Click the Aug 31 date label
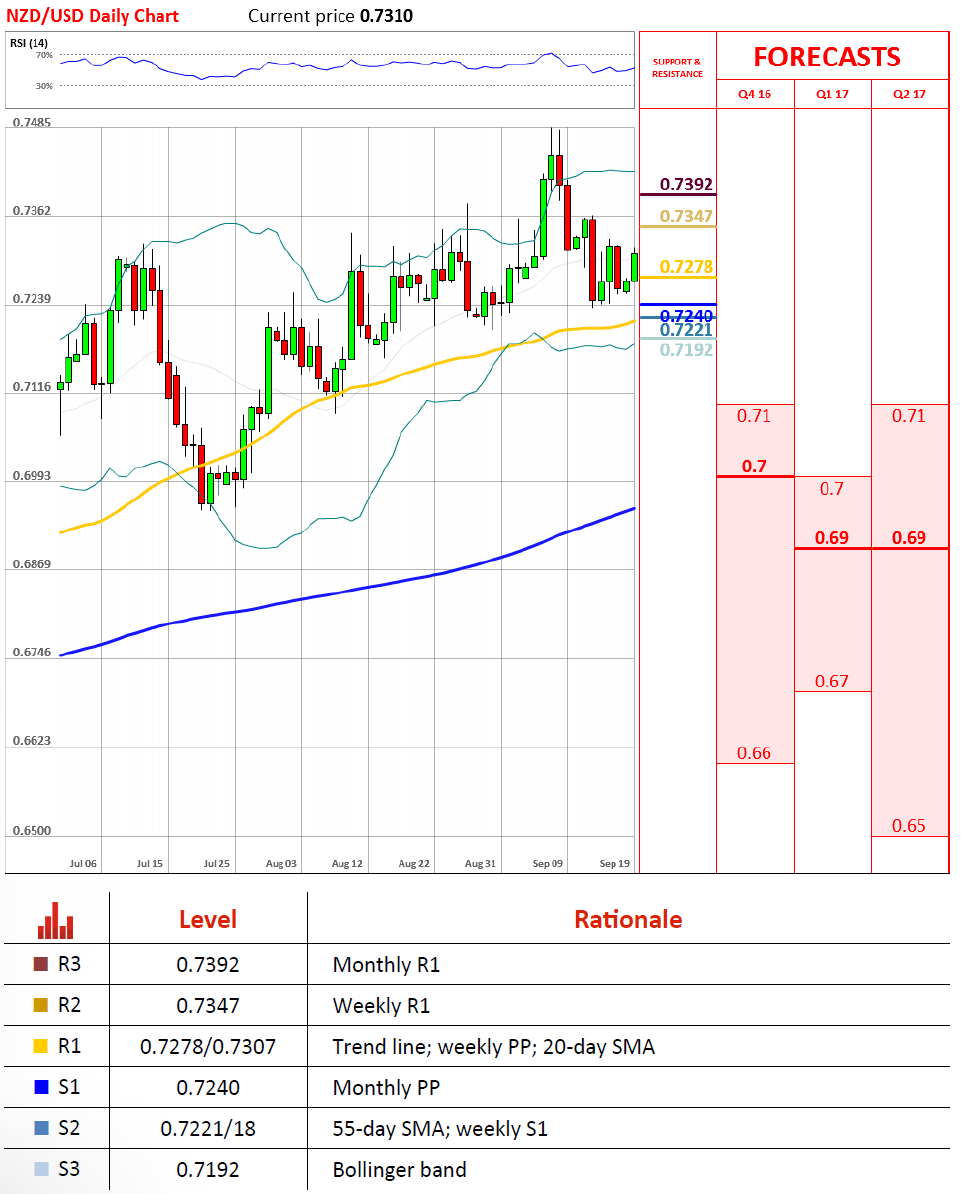Screen dimensions: 964x1194 pos(480,864)
